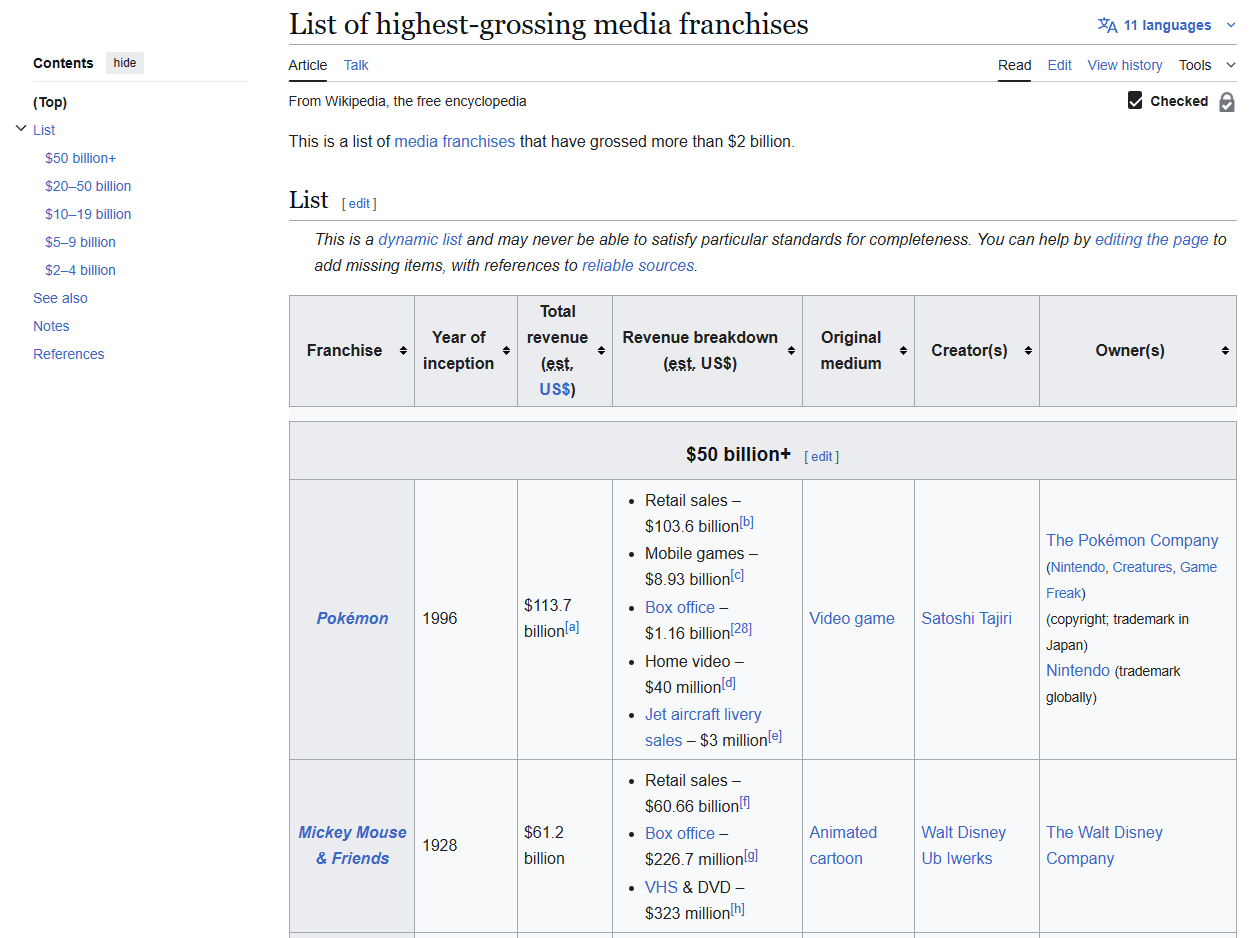This screenshot has width=1252, height=938.
Task: Open the reliable sources link
Action: click(638, 265)
